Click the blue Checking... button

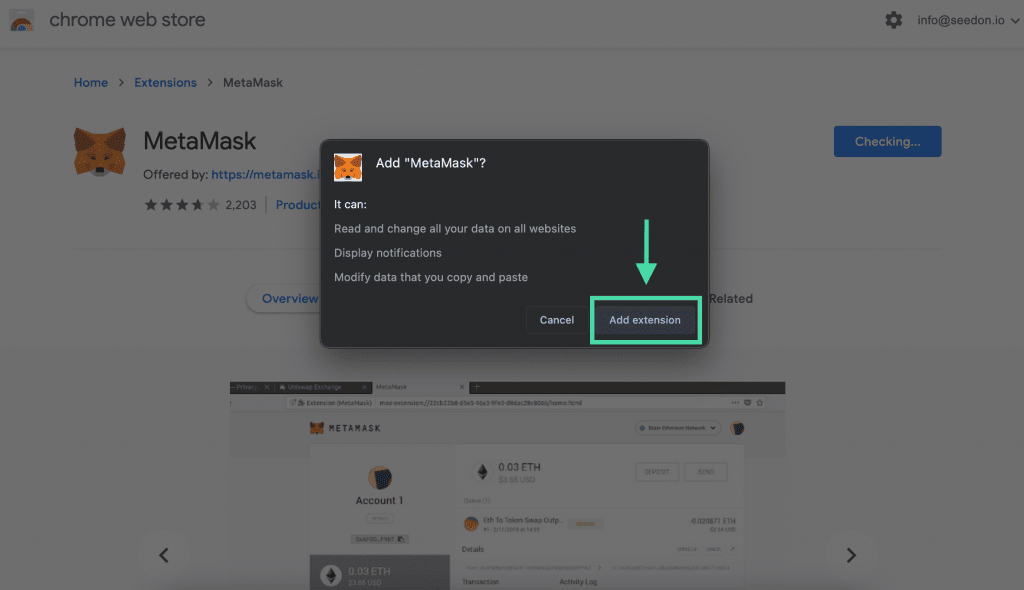(888, 142)
